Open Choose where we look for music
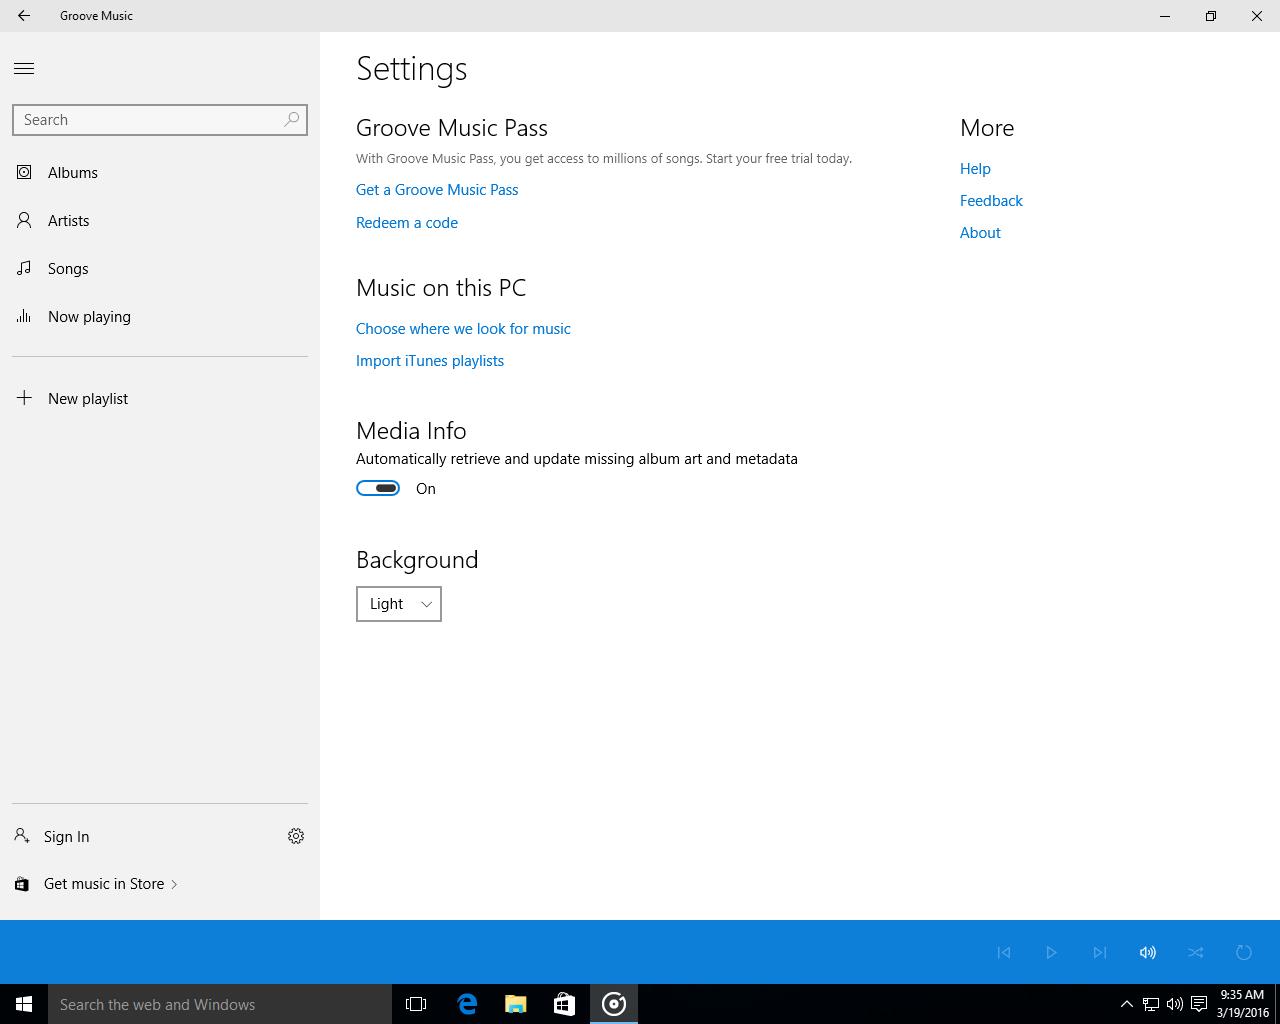Image resolution: width=1280 pixels, height=1024 pixels. (x=463, y=328)
